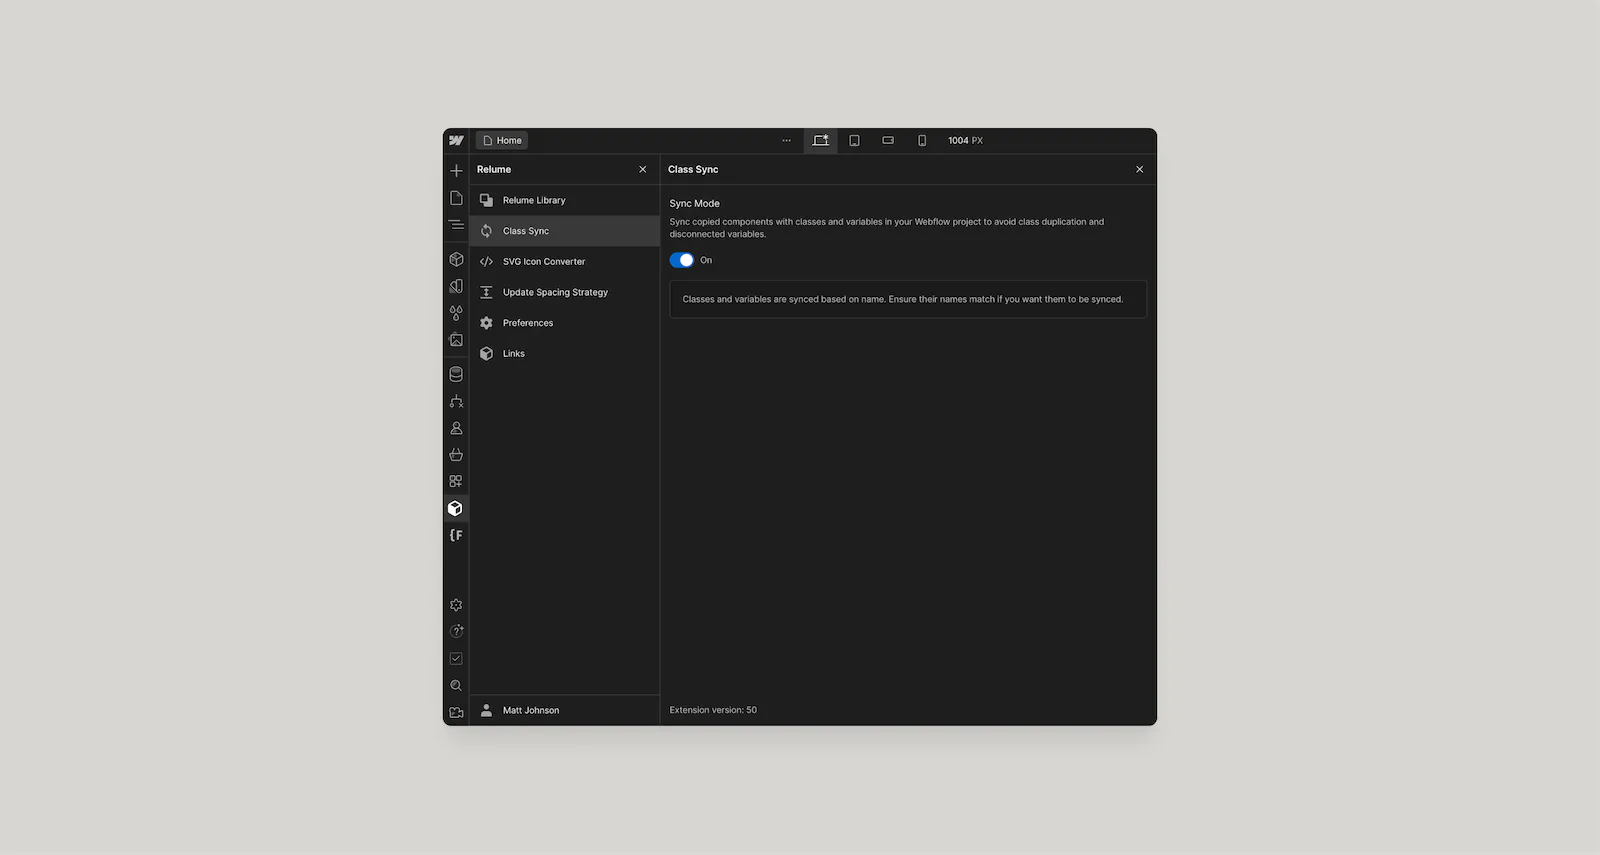Open the Variables panel icon

456,286
